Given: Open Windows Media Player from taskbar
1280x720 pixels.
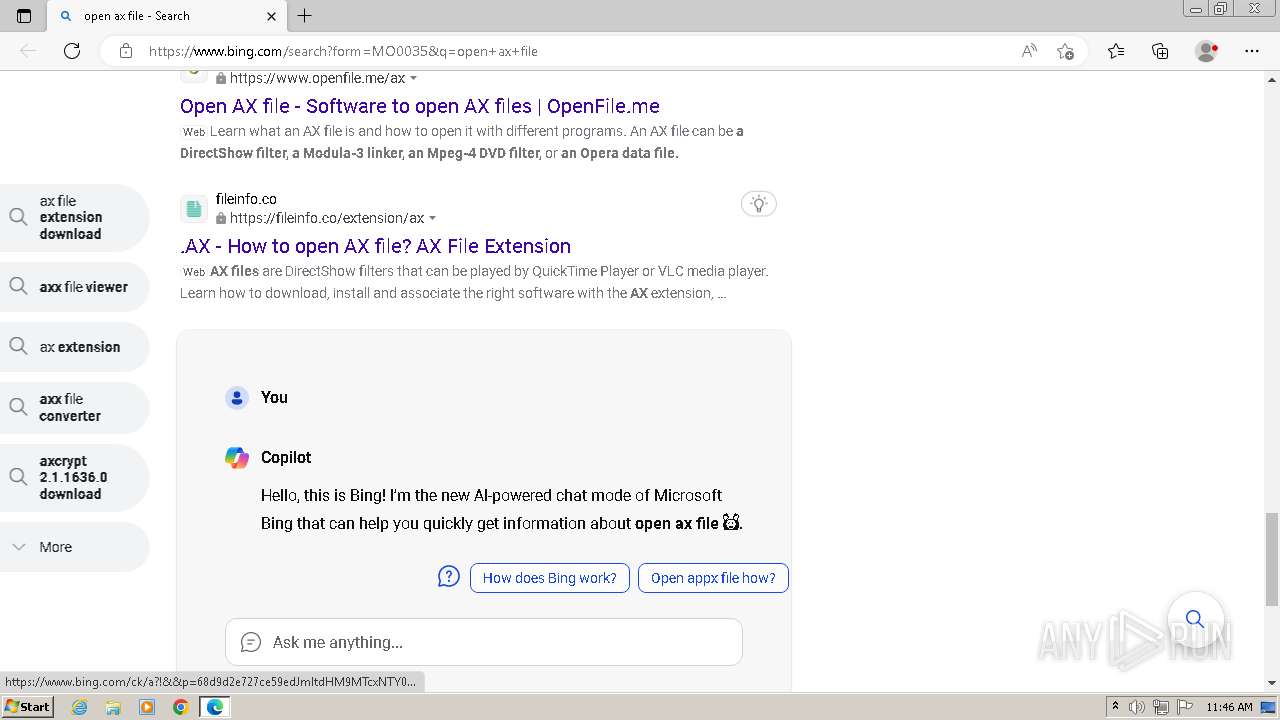Looking at the screenshot, I should (x=147, y=707).
